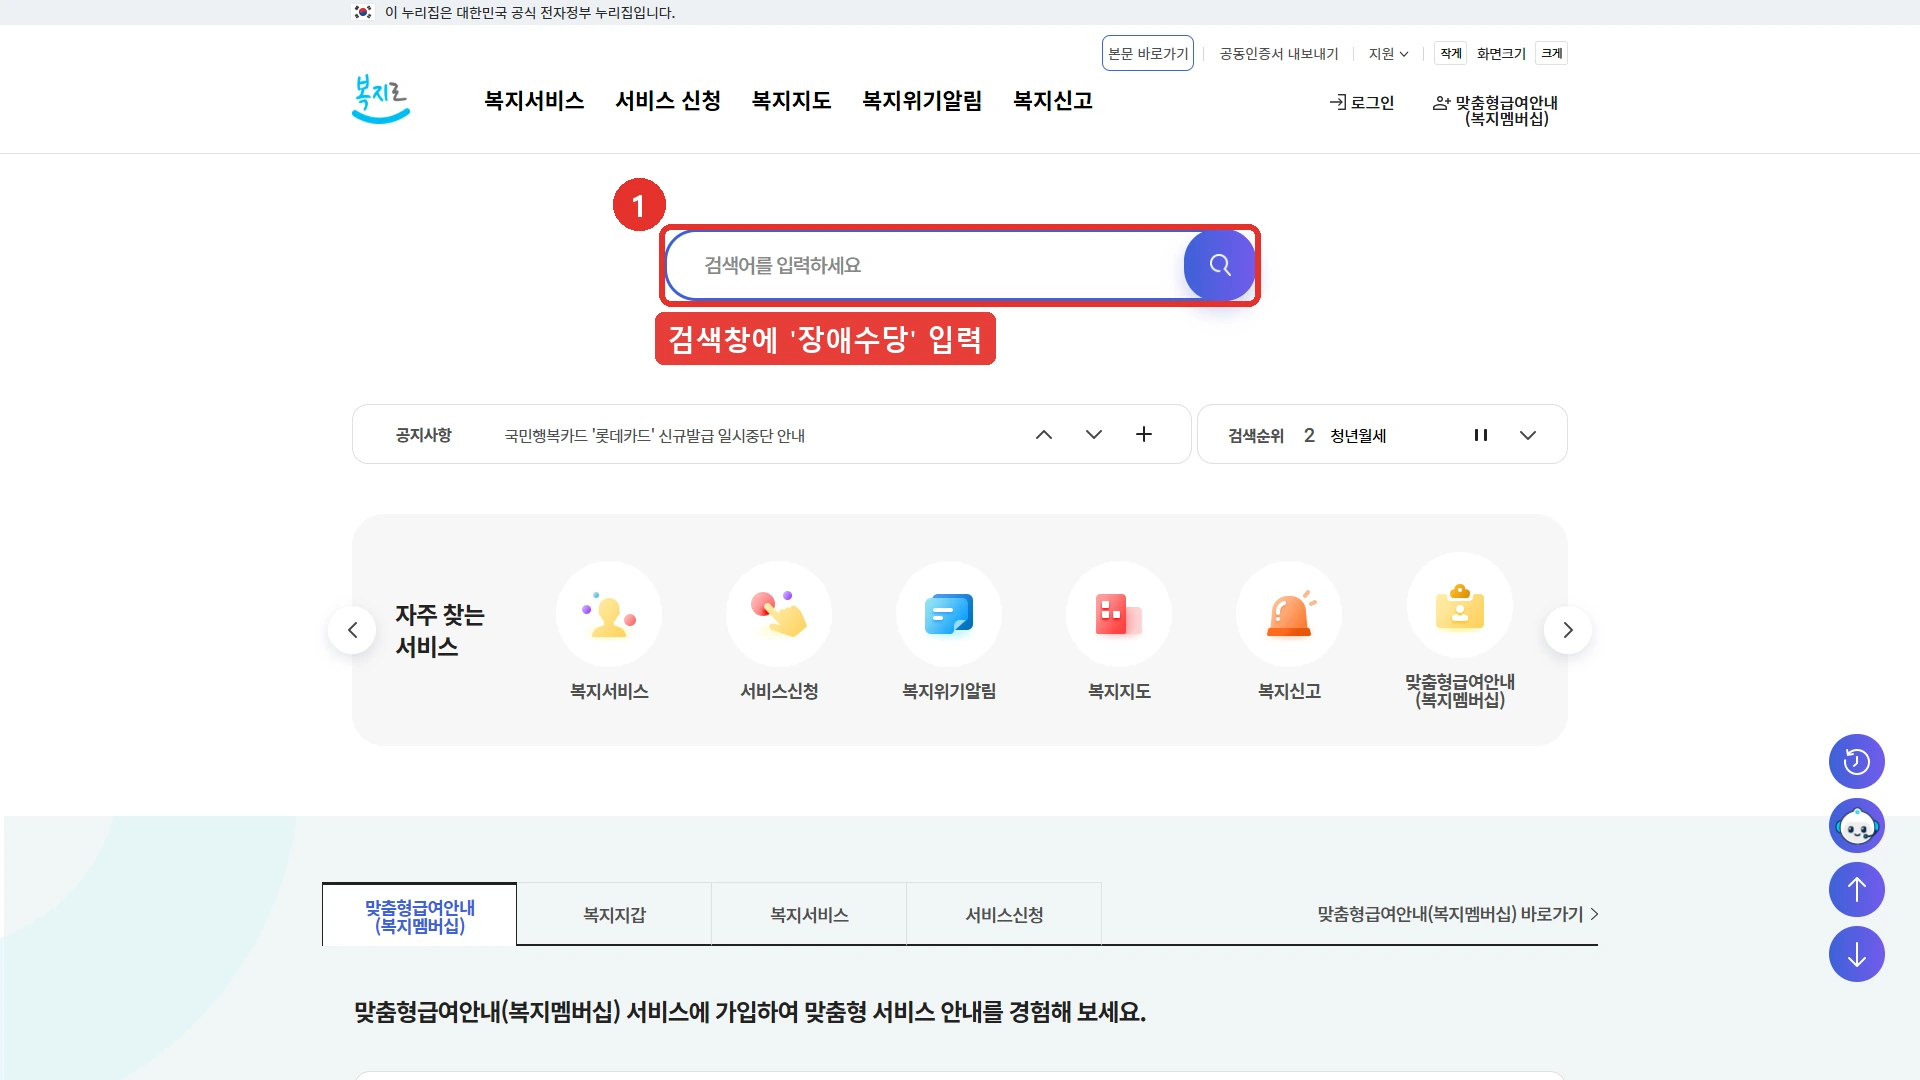The height and width of the screenshot is (1080, 1920).
Task: Expand the search ranking list
Action: pos(1528,435)
